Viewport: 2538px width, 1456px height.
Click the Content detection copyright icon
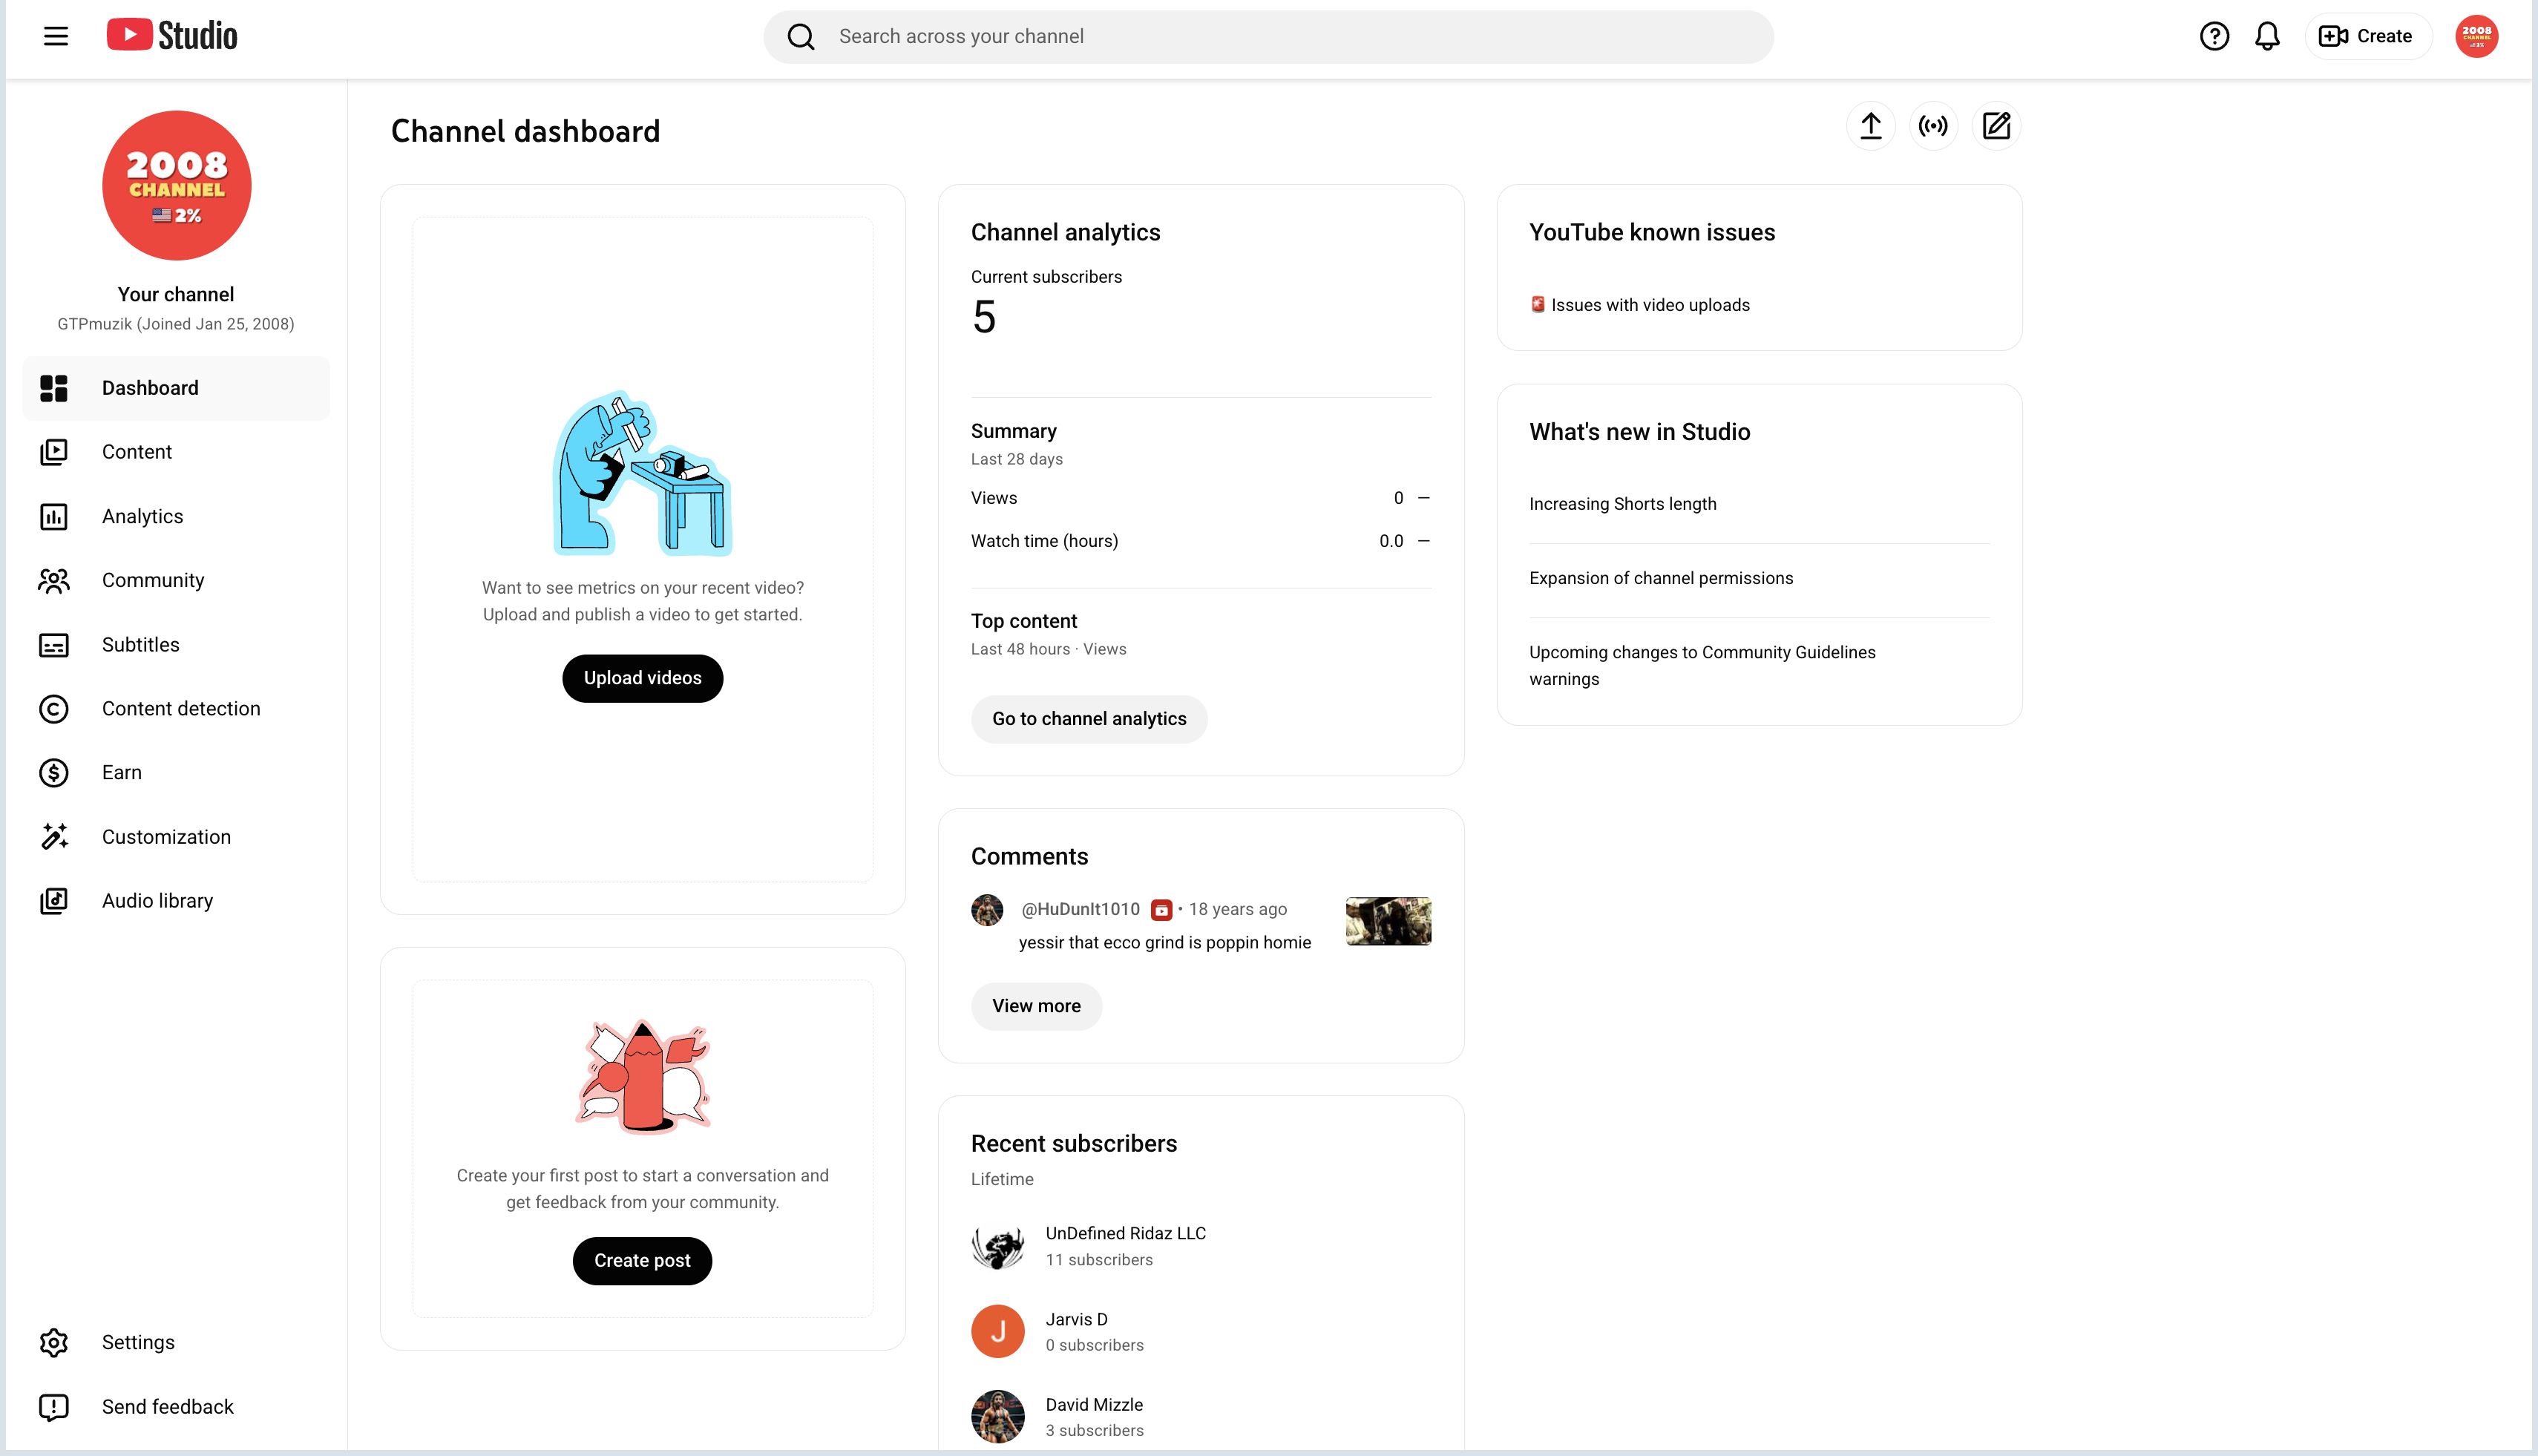tap(54, 709)
